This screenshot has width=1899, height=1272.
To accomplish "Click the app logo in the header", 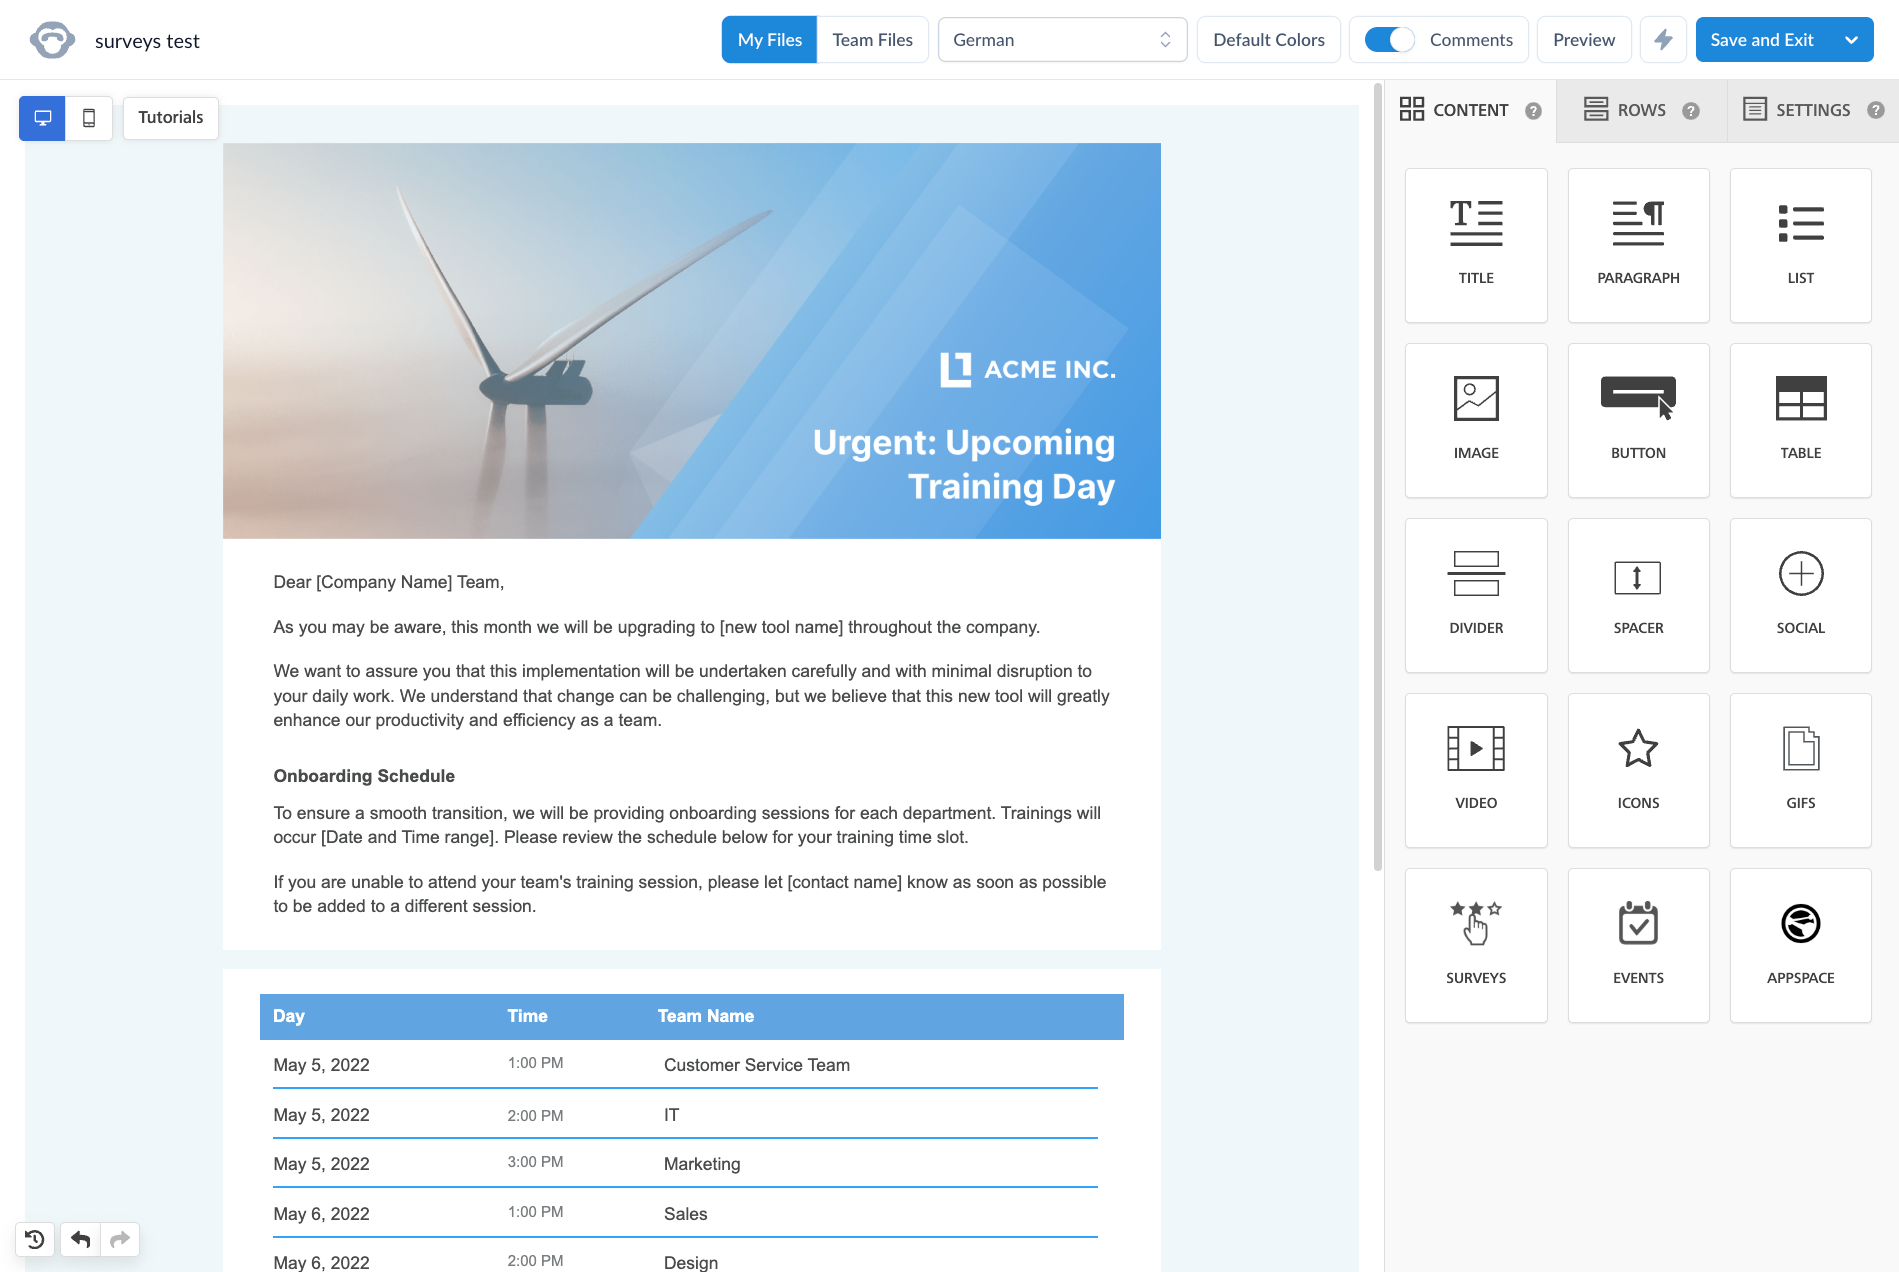I will pos(52,40).
